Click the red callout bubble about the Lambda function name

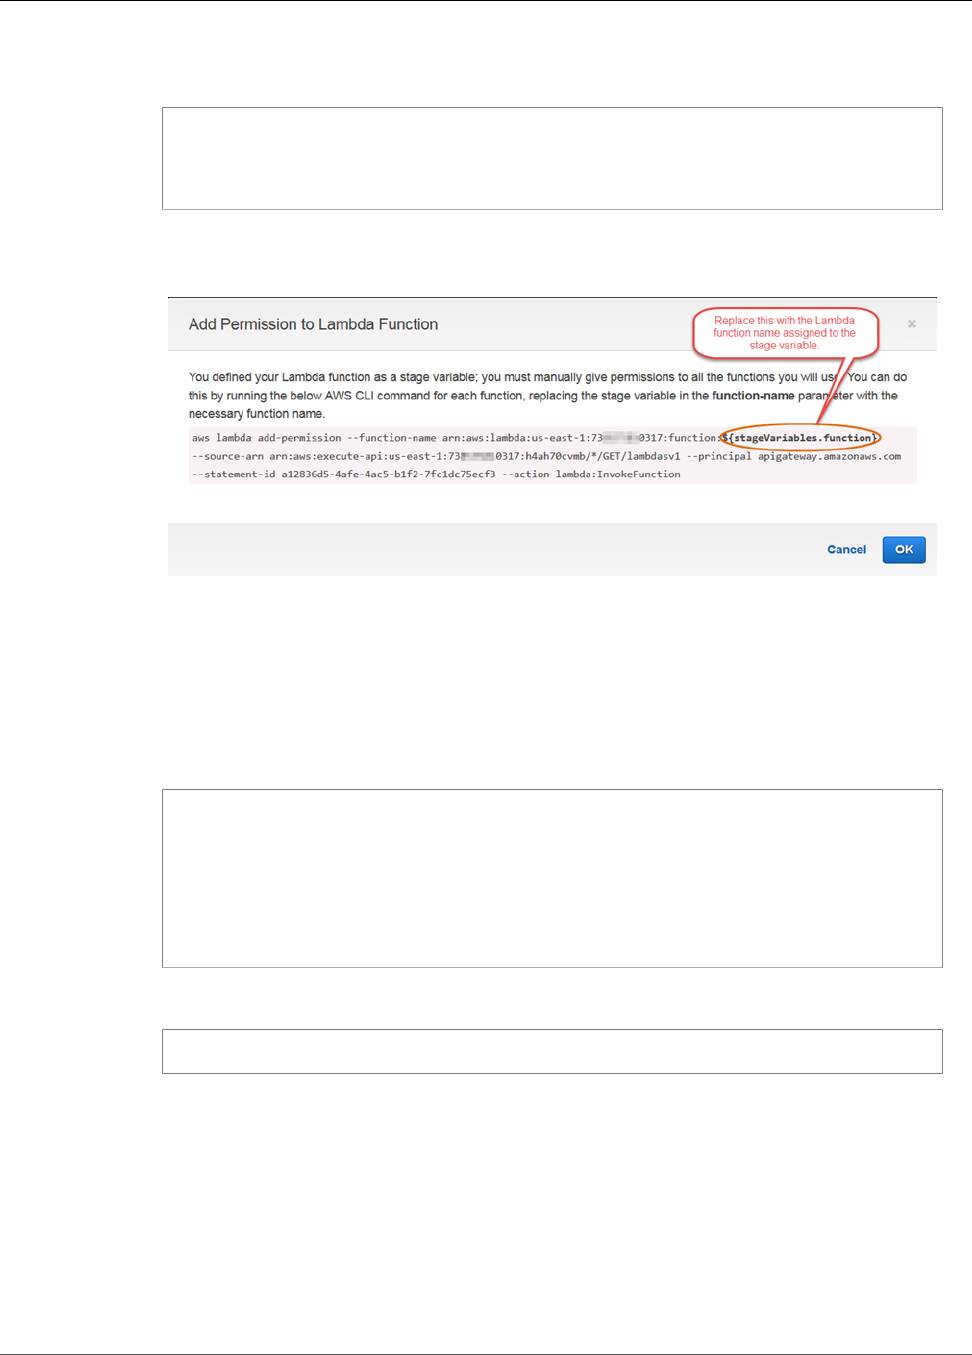[x=785, y=333]
